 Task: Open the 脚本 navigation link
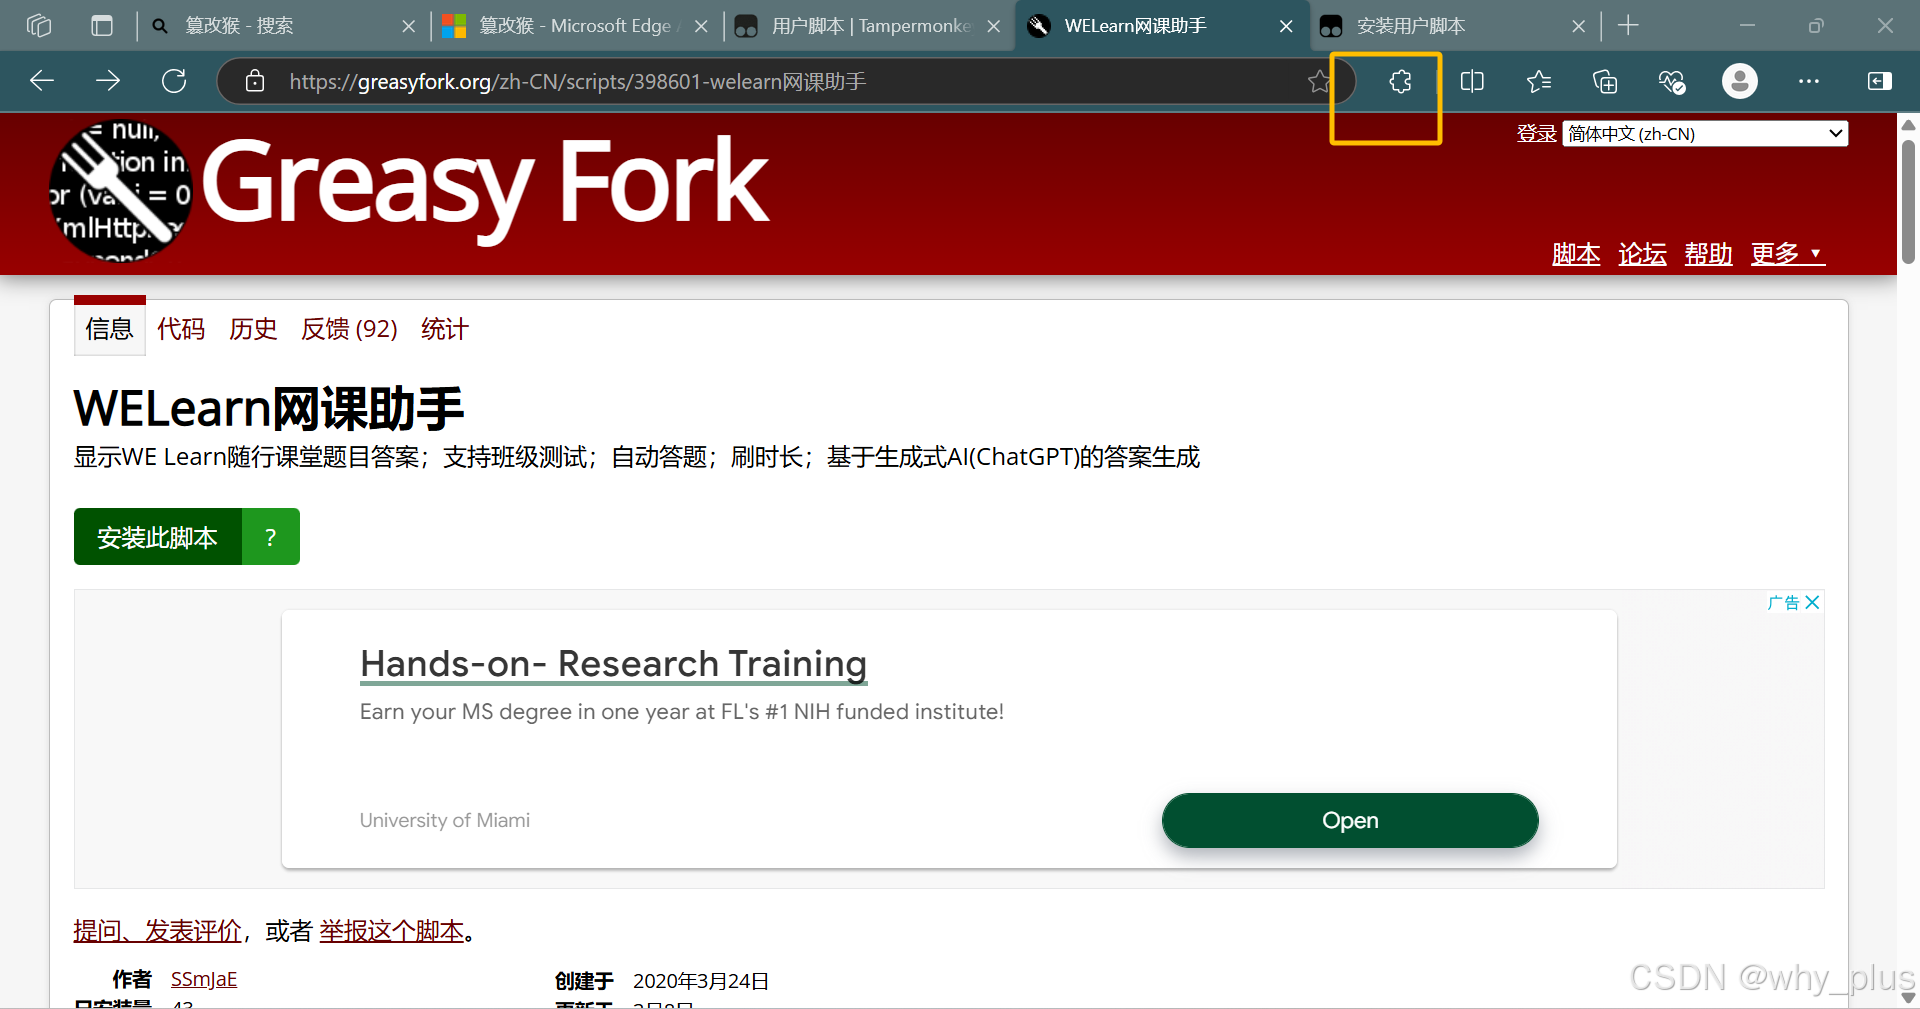1576,254
